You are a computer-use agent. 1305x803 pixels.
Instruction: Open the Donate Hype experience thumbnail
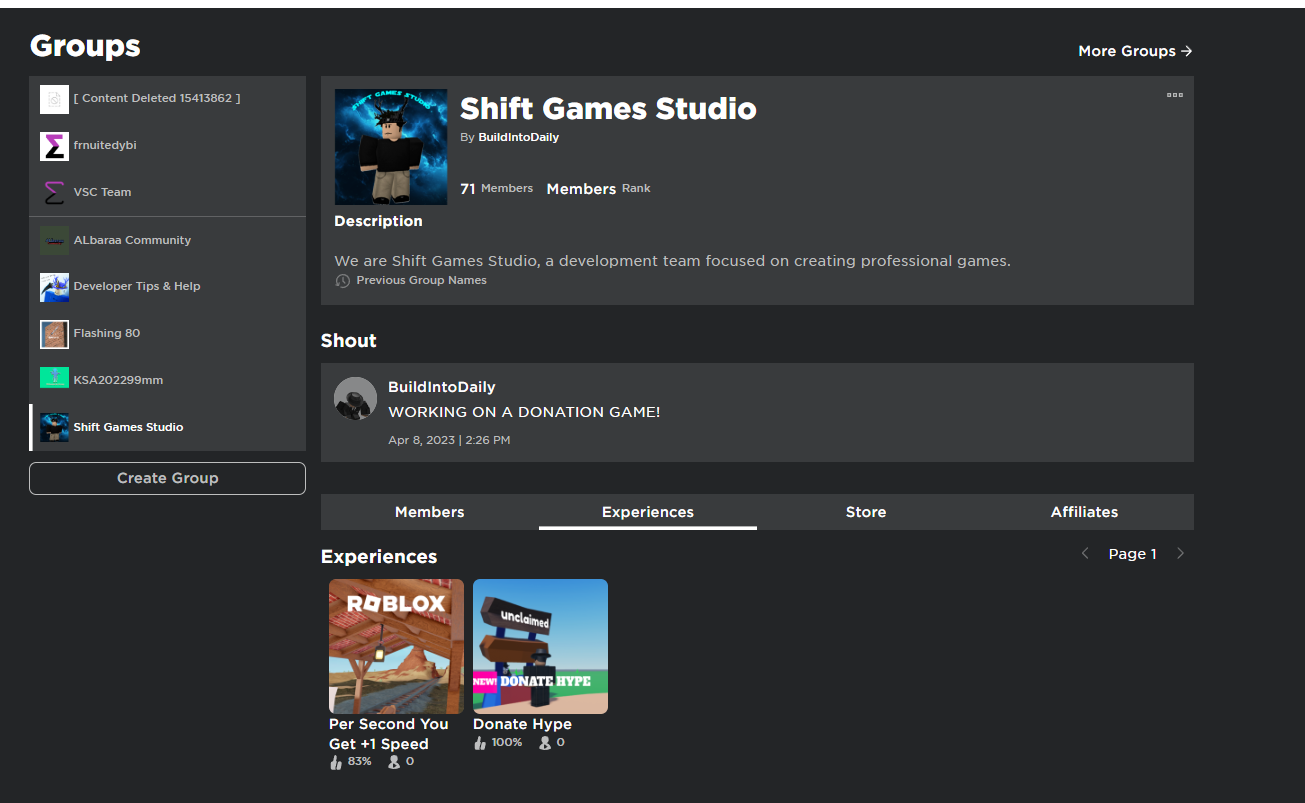pos(540,646)
